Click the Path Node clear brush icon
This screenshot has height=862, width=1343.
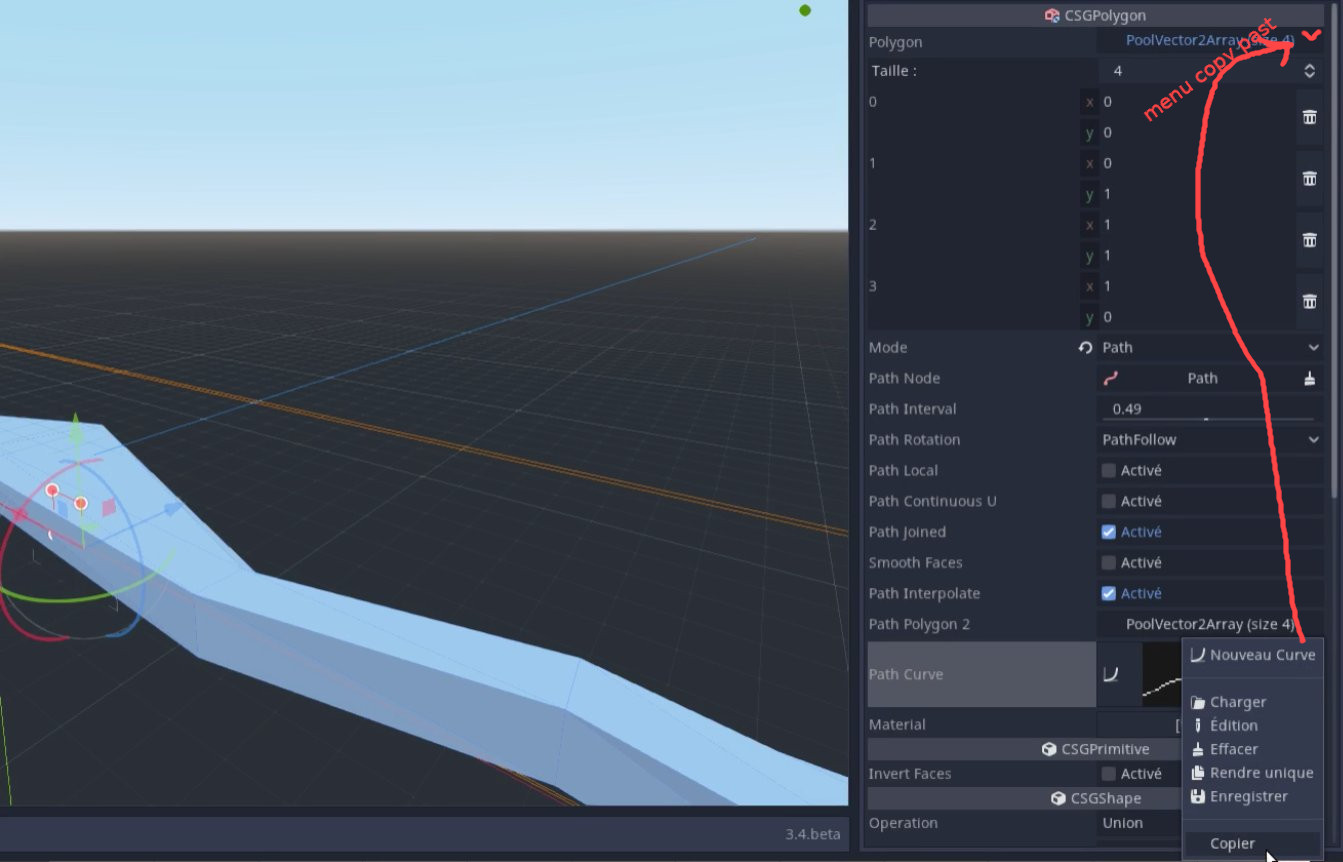(1310, 378)
